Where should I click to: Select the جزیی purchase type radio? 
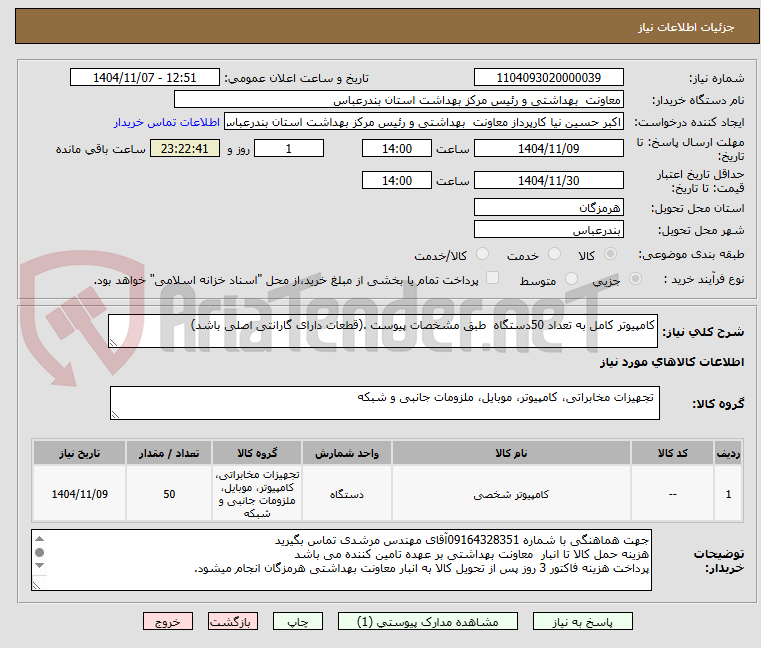pyautogui.click(x=635, y=279)
